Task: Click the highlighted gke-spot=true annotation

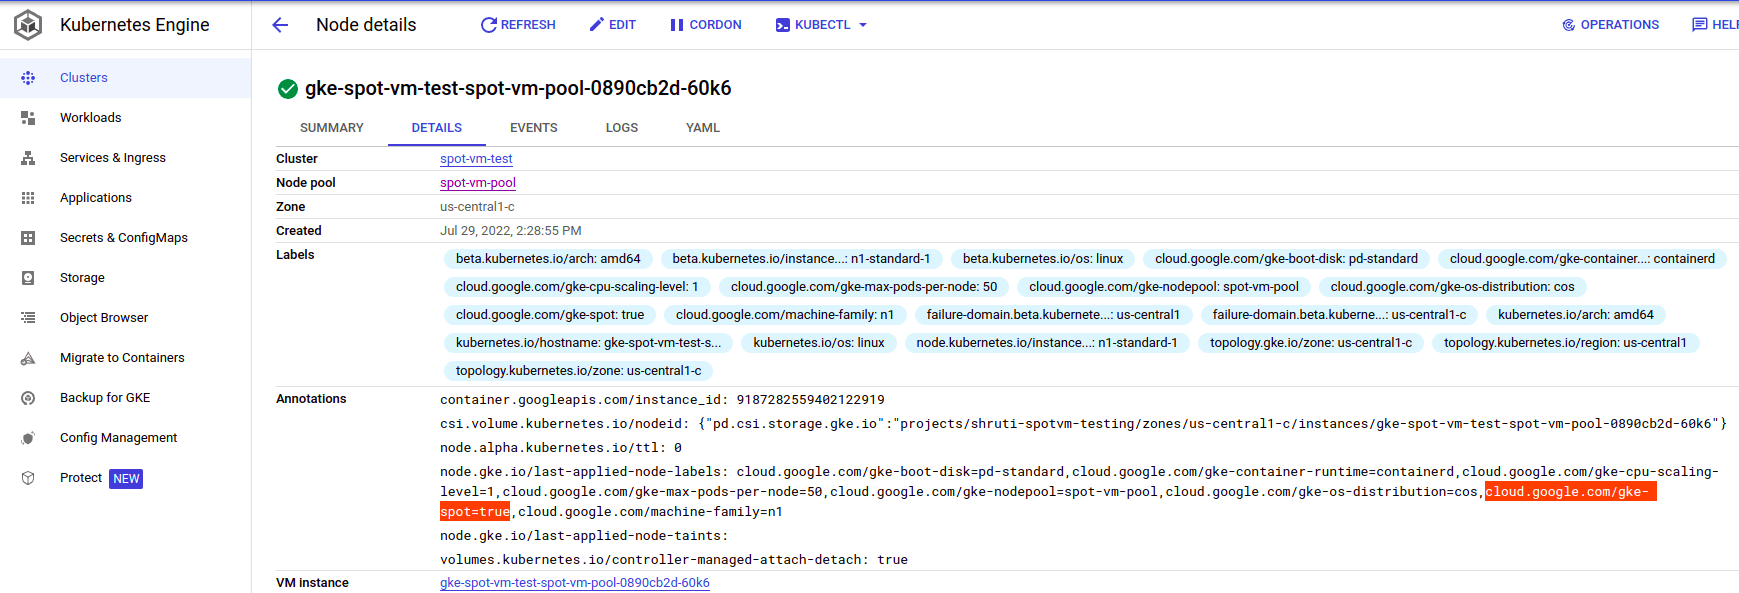Action: 1570,492
